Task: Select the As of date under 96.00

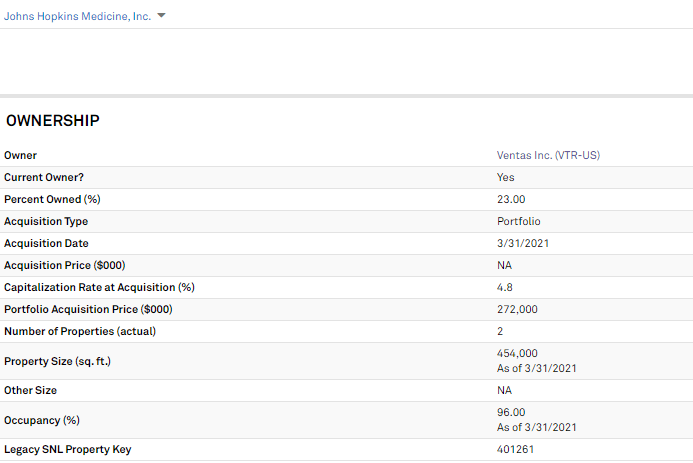Action: click(x=537, y=427)
